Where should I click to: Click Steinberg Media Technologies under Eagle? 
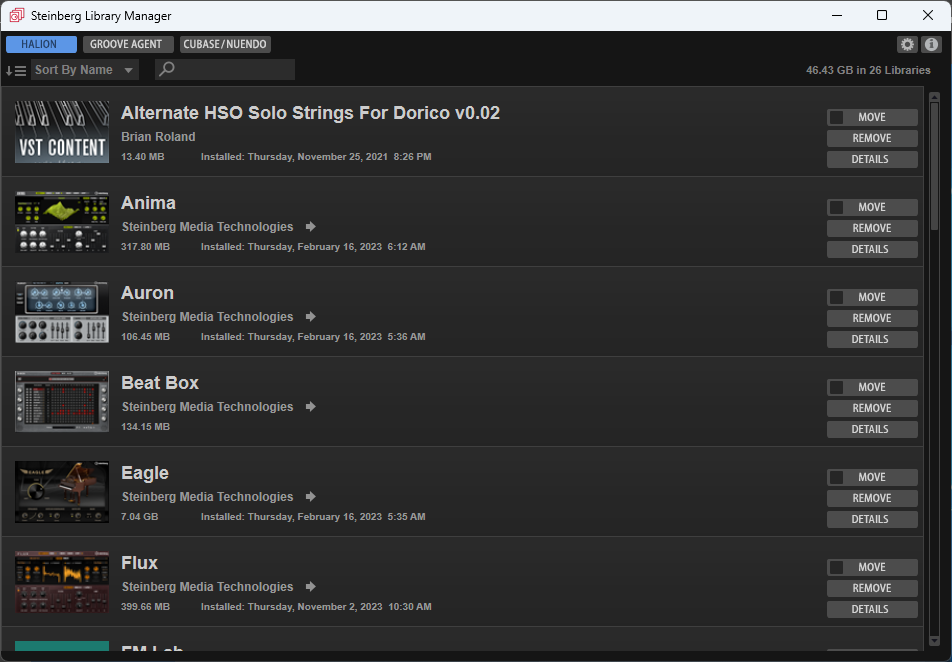point(207,496)
